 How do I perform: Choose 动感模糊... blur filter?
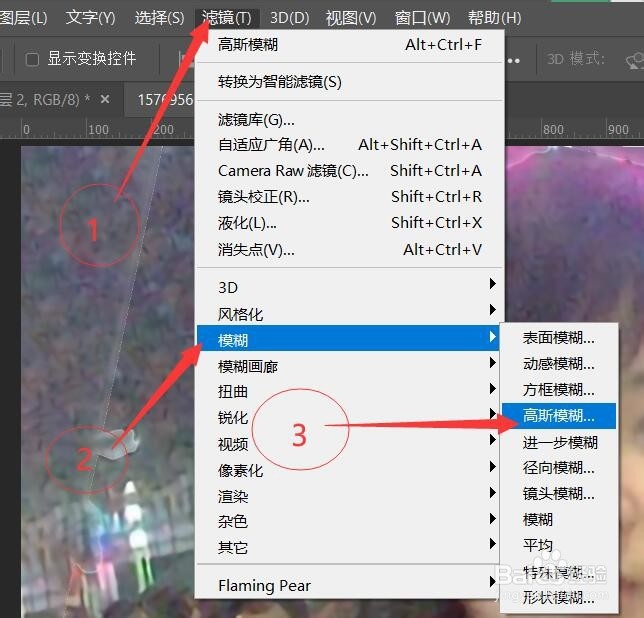click(559, 364)
